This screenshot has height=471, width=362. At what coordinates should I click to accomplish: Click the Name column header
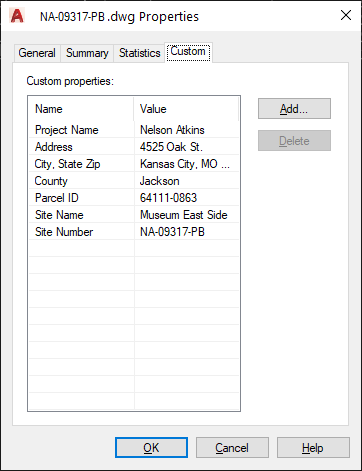point(81,109)
